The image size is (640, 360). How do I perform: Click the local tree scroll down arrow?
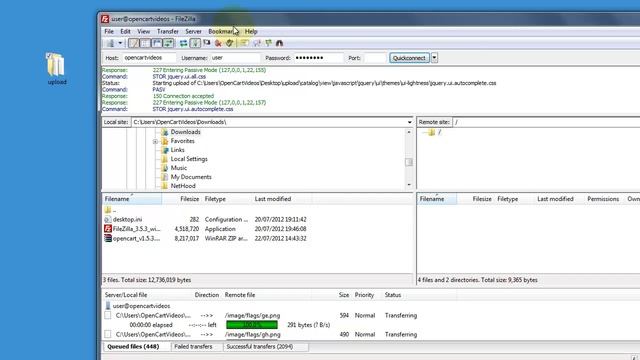(409, 185)
